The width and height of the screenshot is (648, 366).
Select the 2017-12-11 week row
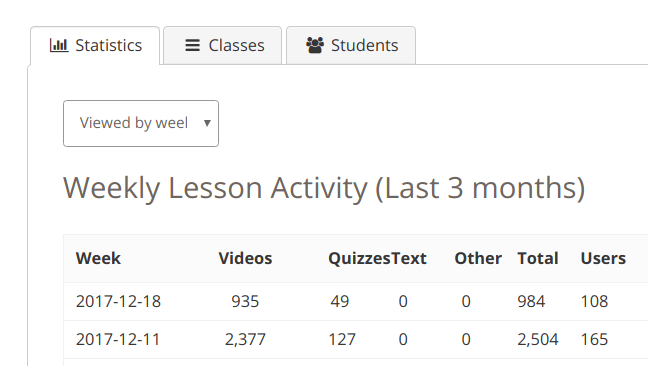pos(356,340)
